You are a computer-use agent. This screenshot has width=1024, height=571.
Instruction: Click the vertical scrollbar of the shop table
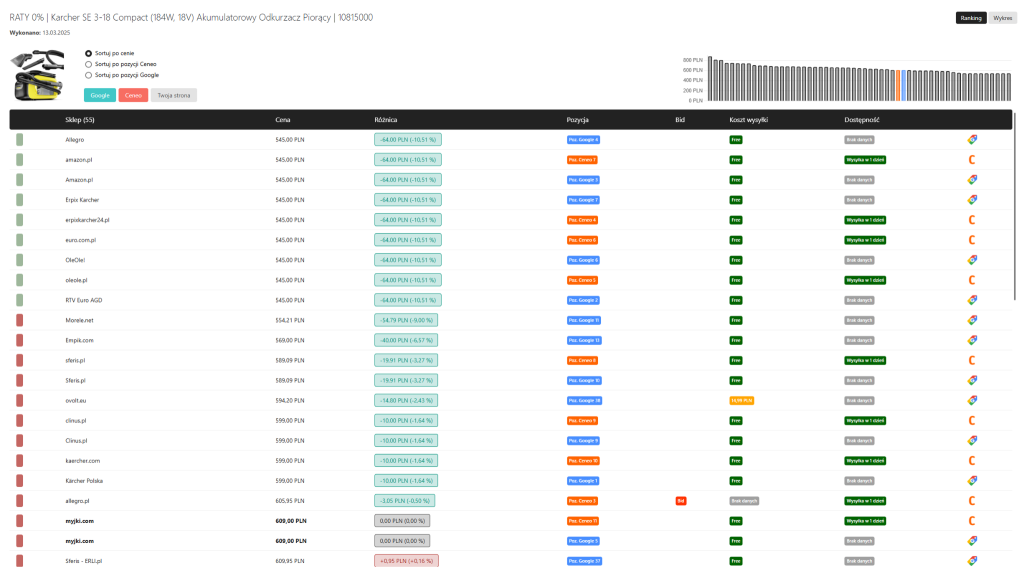[1014, 206]
